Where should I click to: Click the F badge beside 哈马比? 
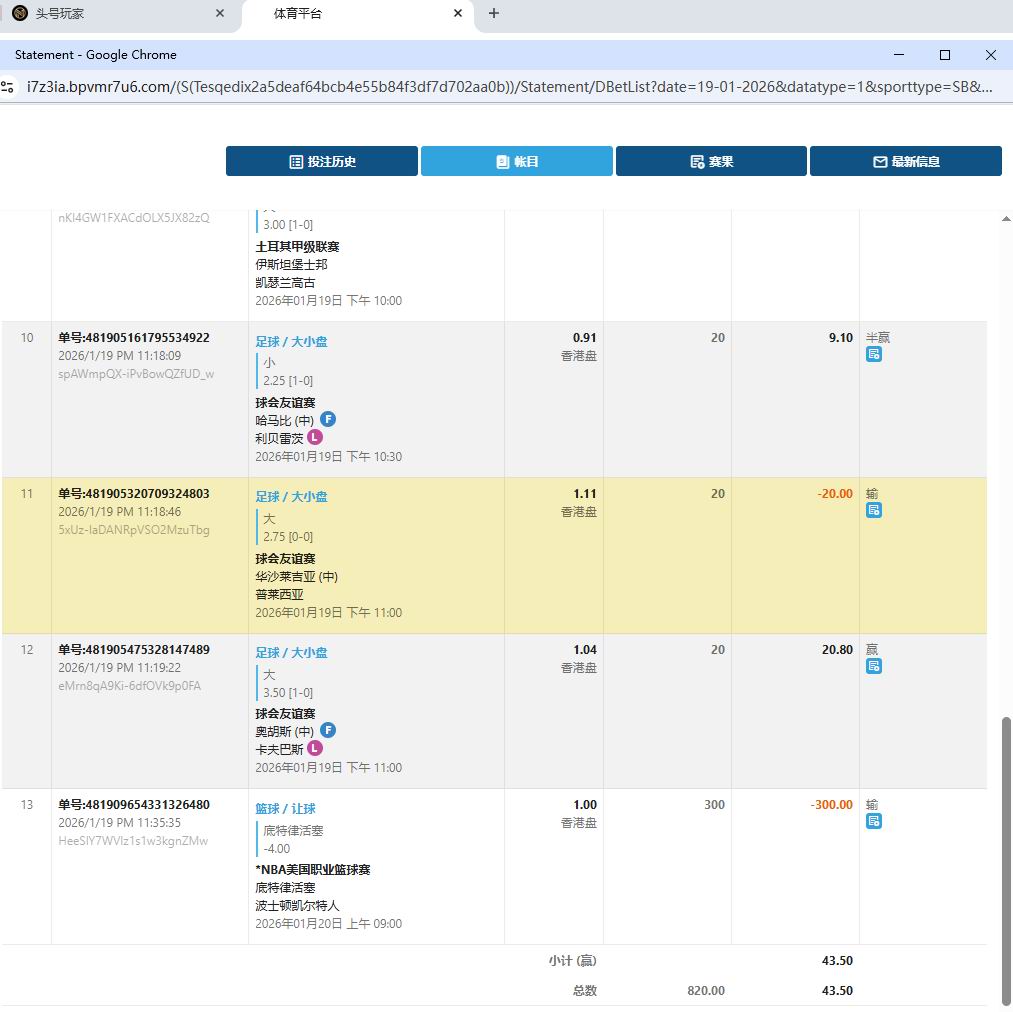(x=328, y=420)
